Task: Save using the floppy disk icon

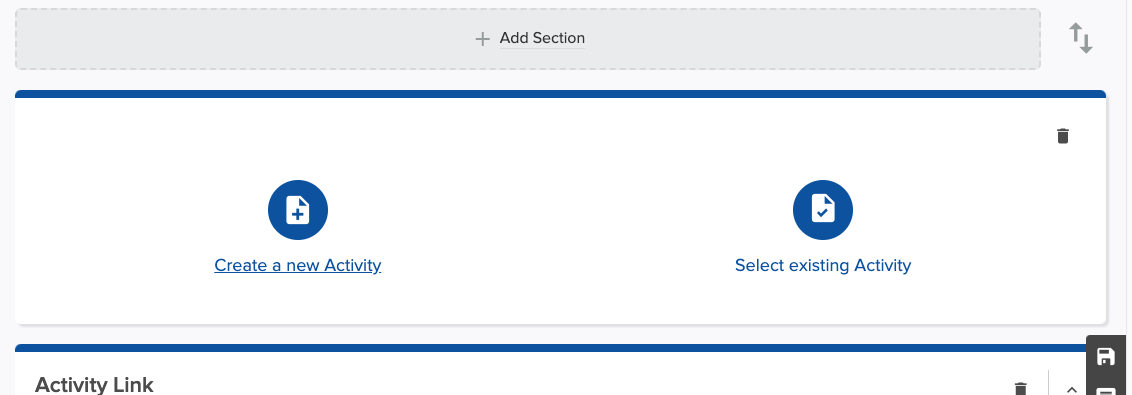Action: [1105, 357]
